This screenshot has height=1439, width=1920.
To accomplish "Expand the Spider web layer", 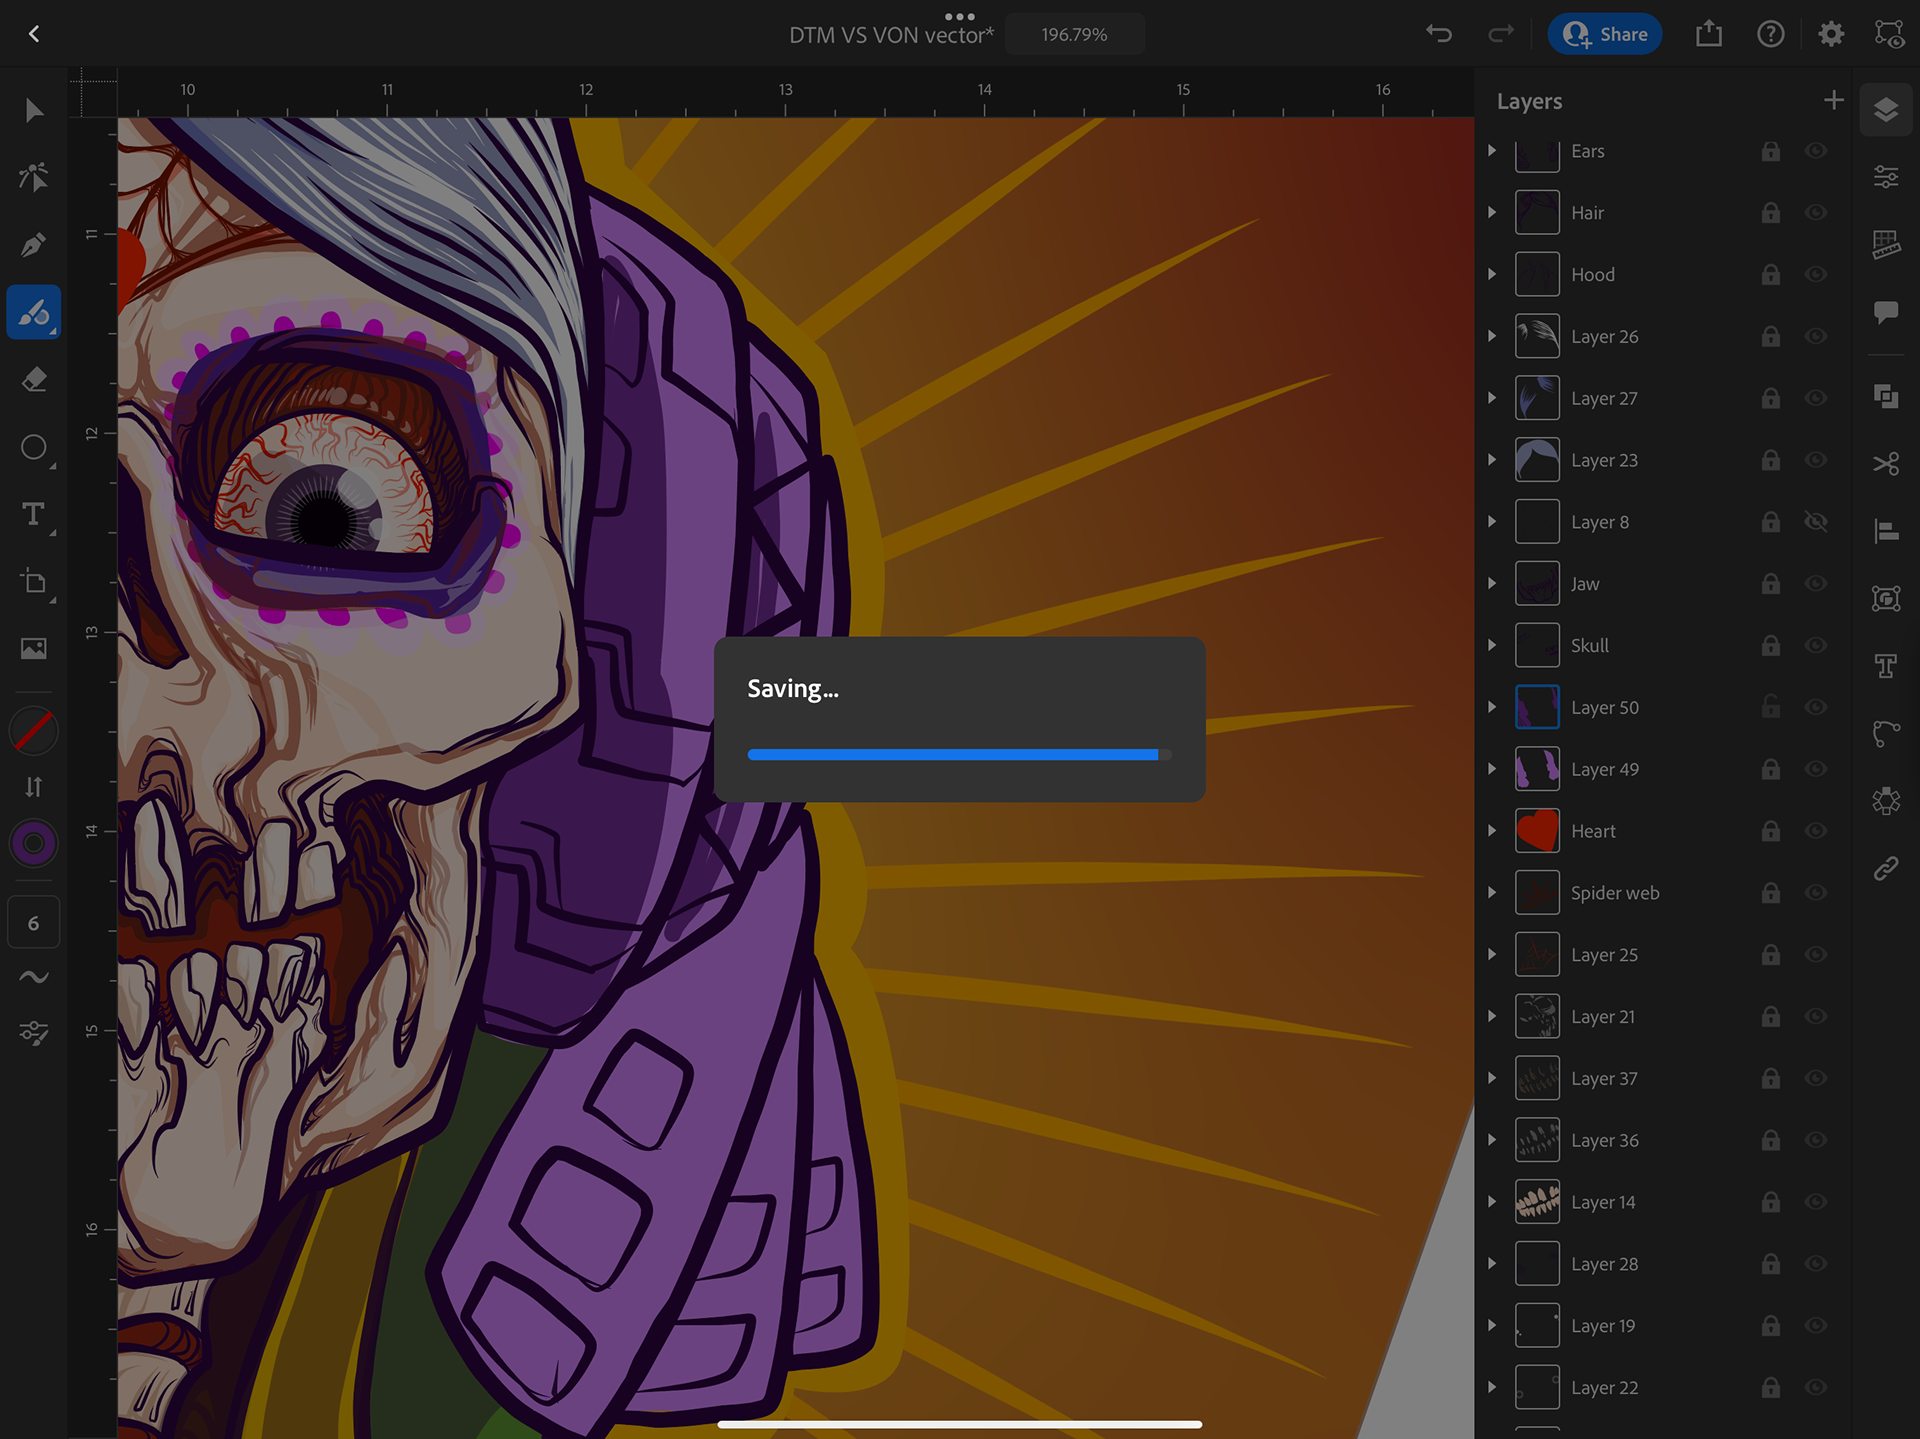I will tap(1492, 892).
